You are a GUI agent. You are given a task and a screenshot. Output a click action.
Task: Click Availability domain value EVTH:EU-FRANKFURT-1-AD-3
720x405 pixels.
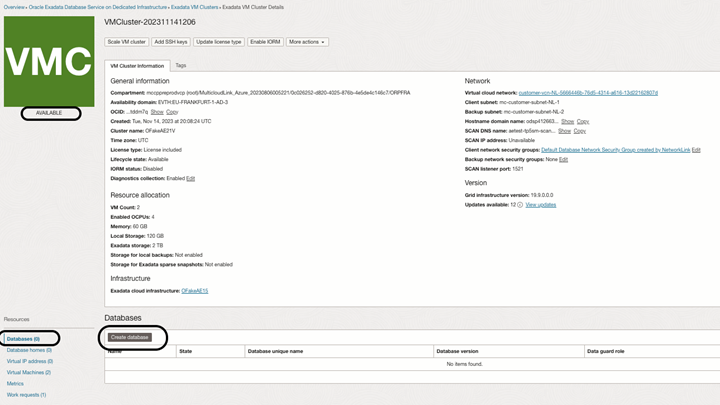point(193,102)
